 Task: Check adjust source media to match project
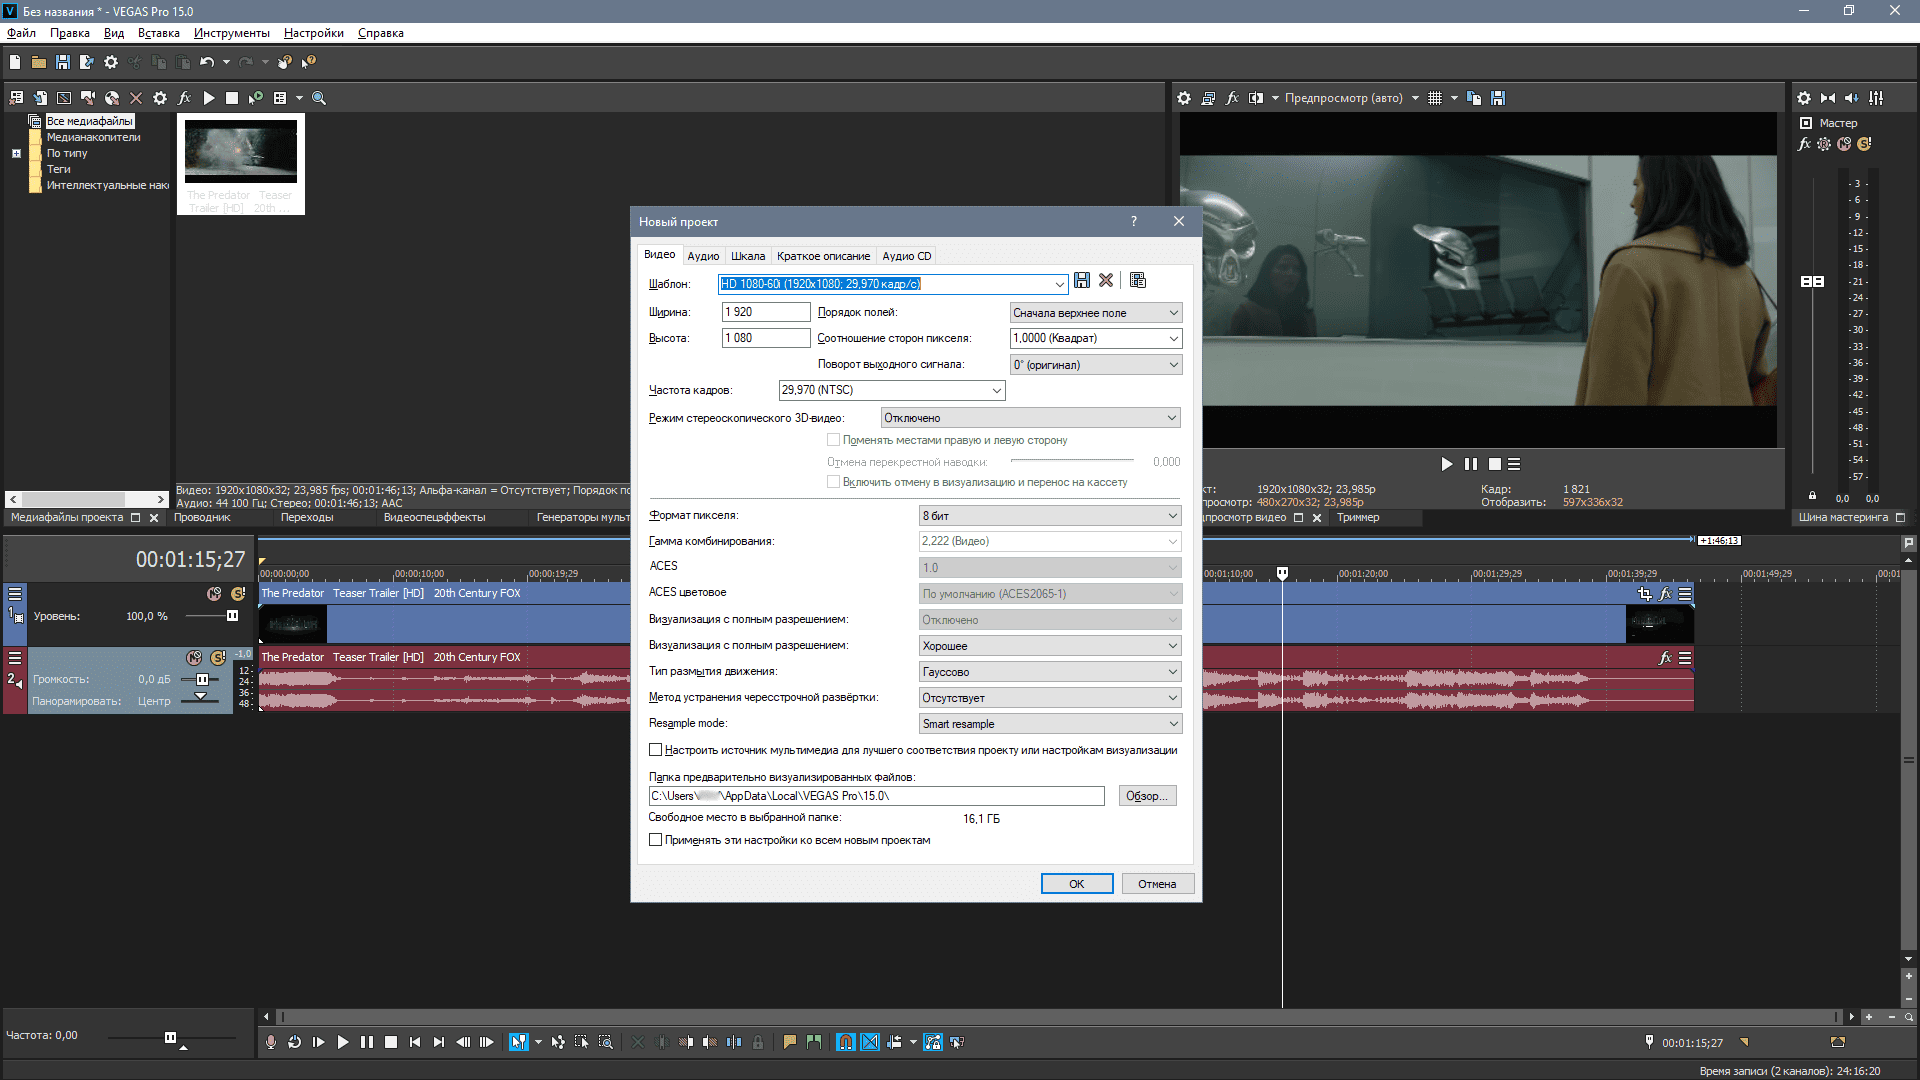coord(656,750)
